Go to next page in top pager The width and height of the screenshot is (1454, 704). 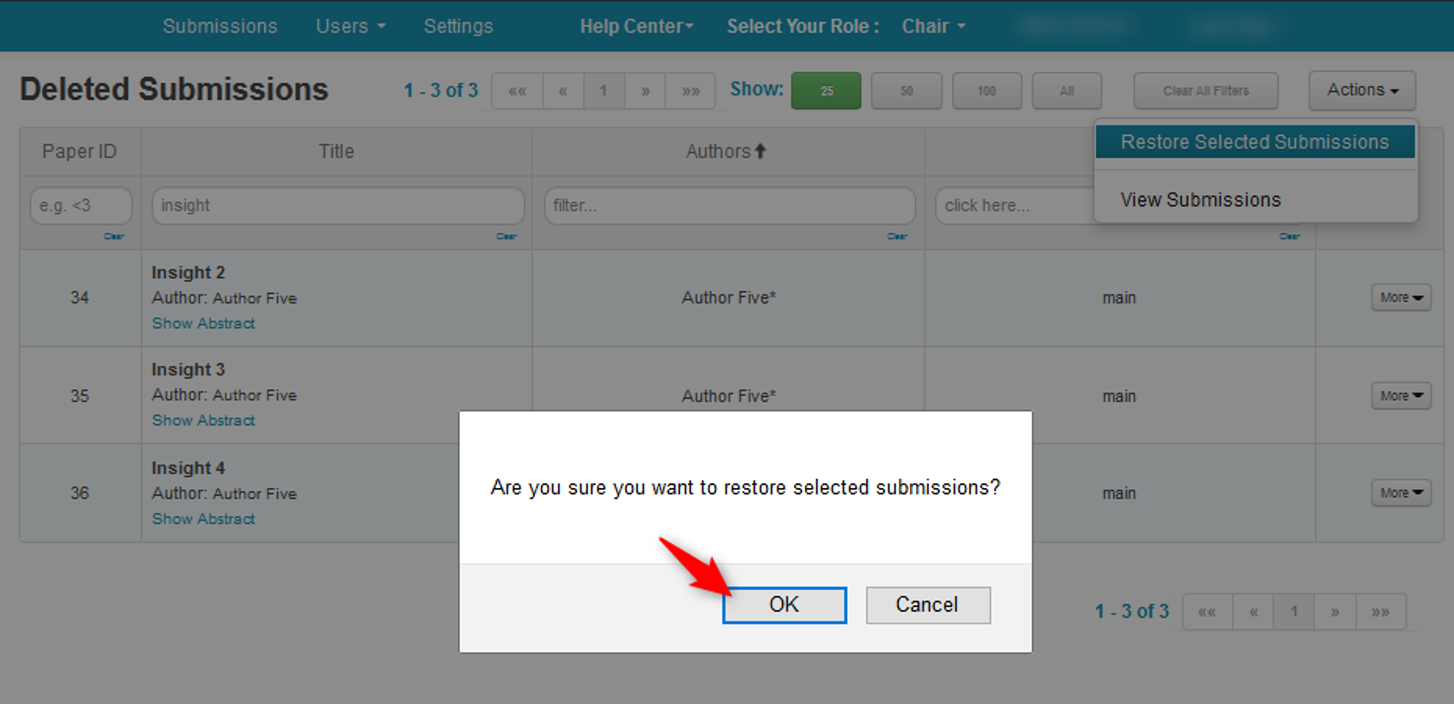[645, 91]
